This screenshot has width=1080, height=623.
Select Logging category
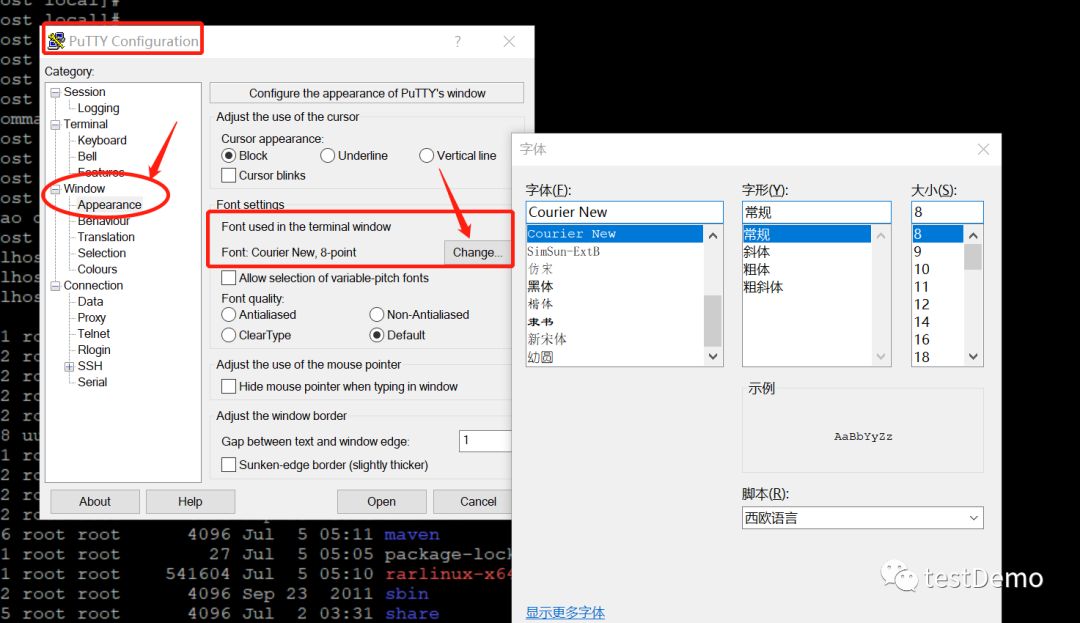(x=98, y=108)
